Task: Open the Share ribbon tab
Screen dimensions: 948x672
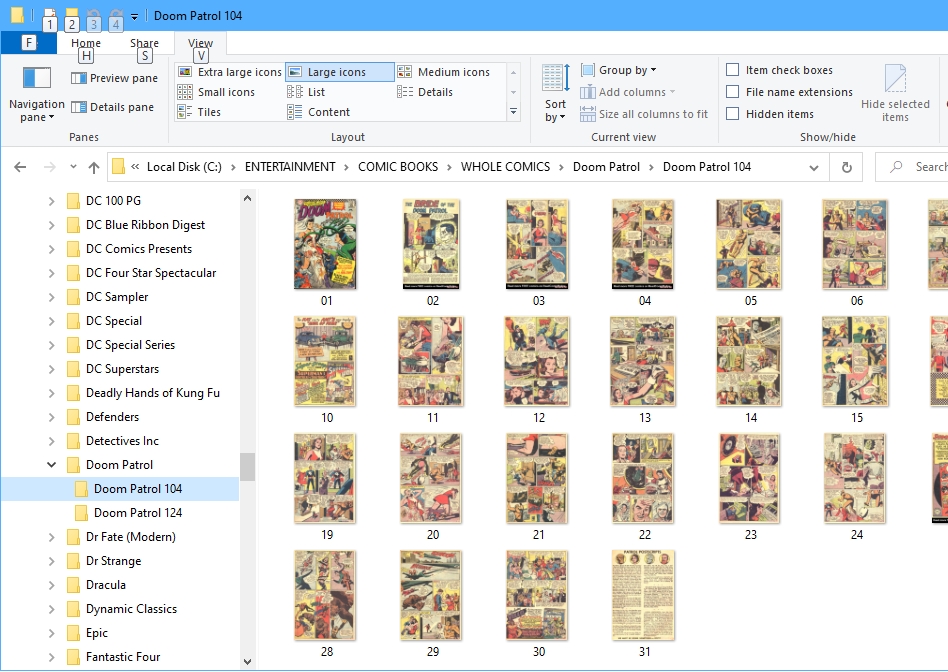Action: (144, 43)
